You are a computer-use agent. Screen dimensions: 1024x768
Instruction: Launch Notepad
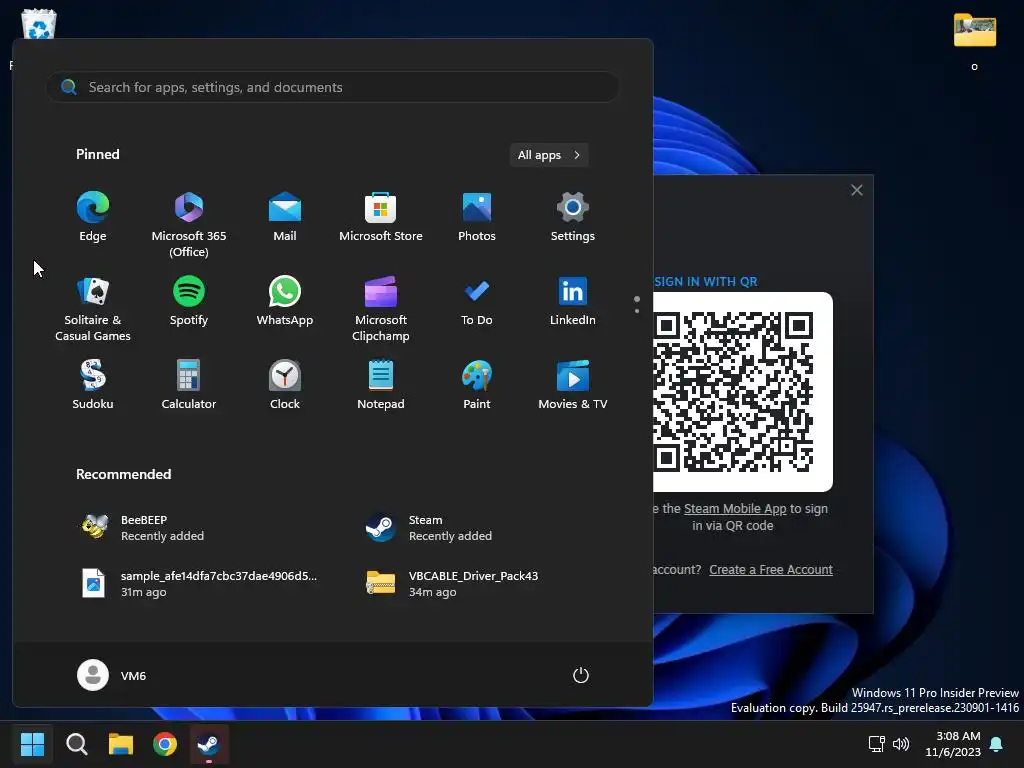point(381,385)
